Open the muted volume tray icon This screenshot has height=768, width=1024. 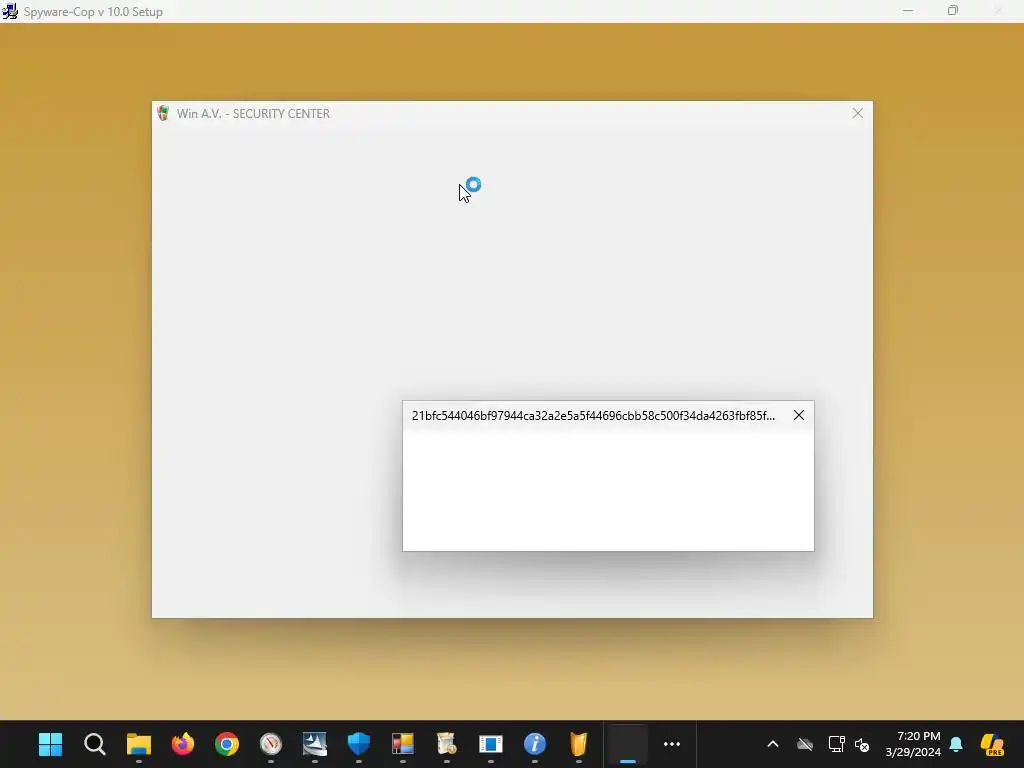pyautogui.click(x=862, y=744)
